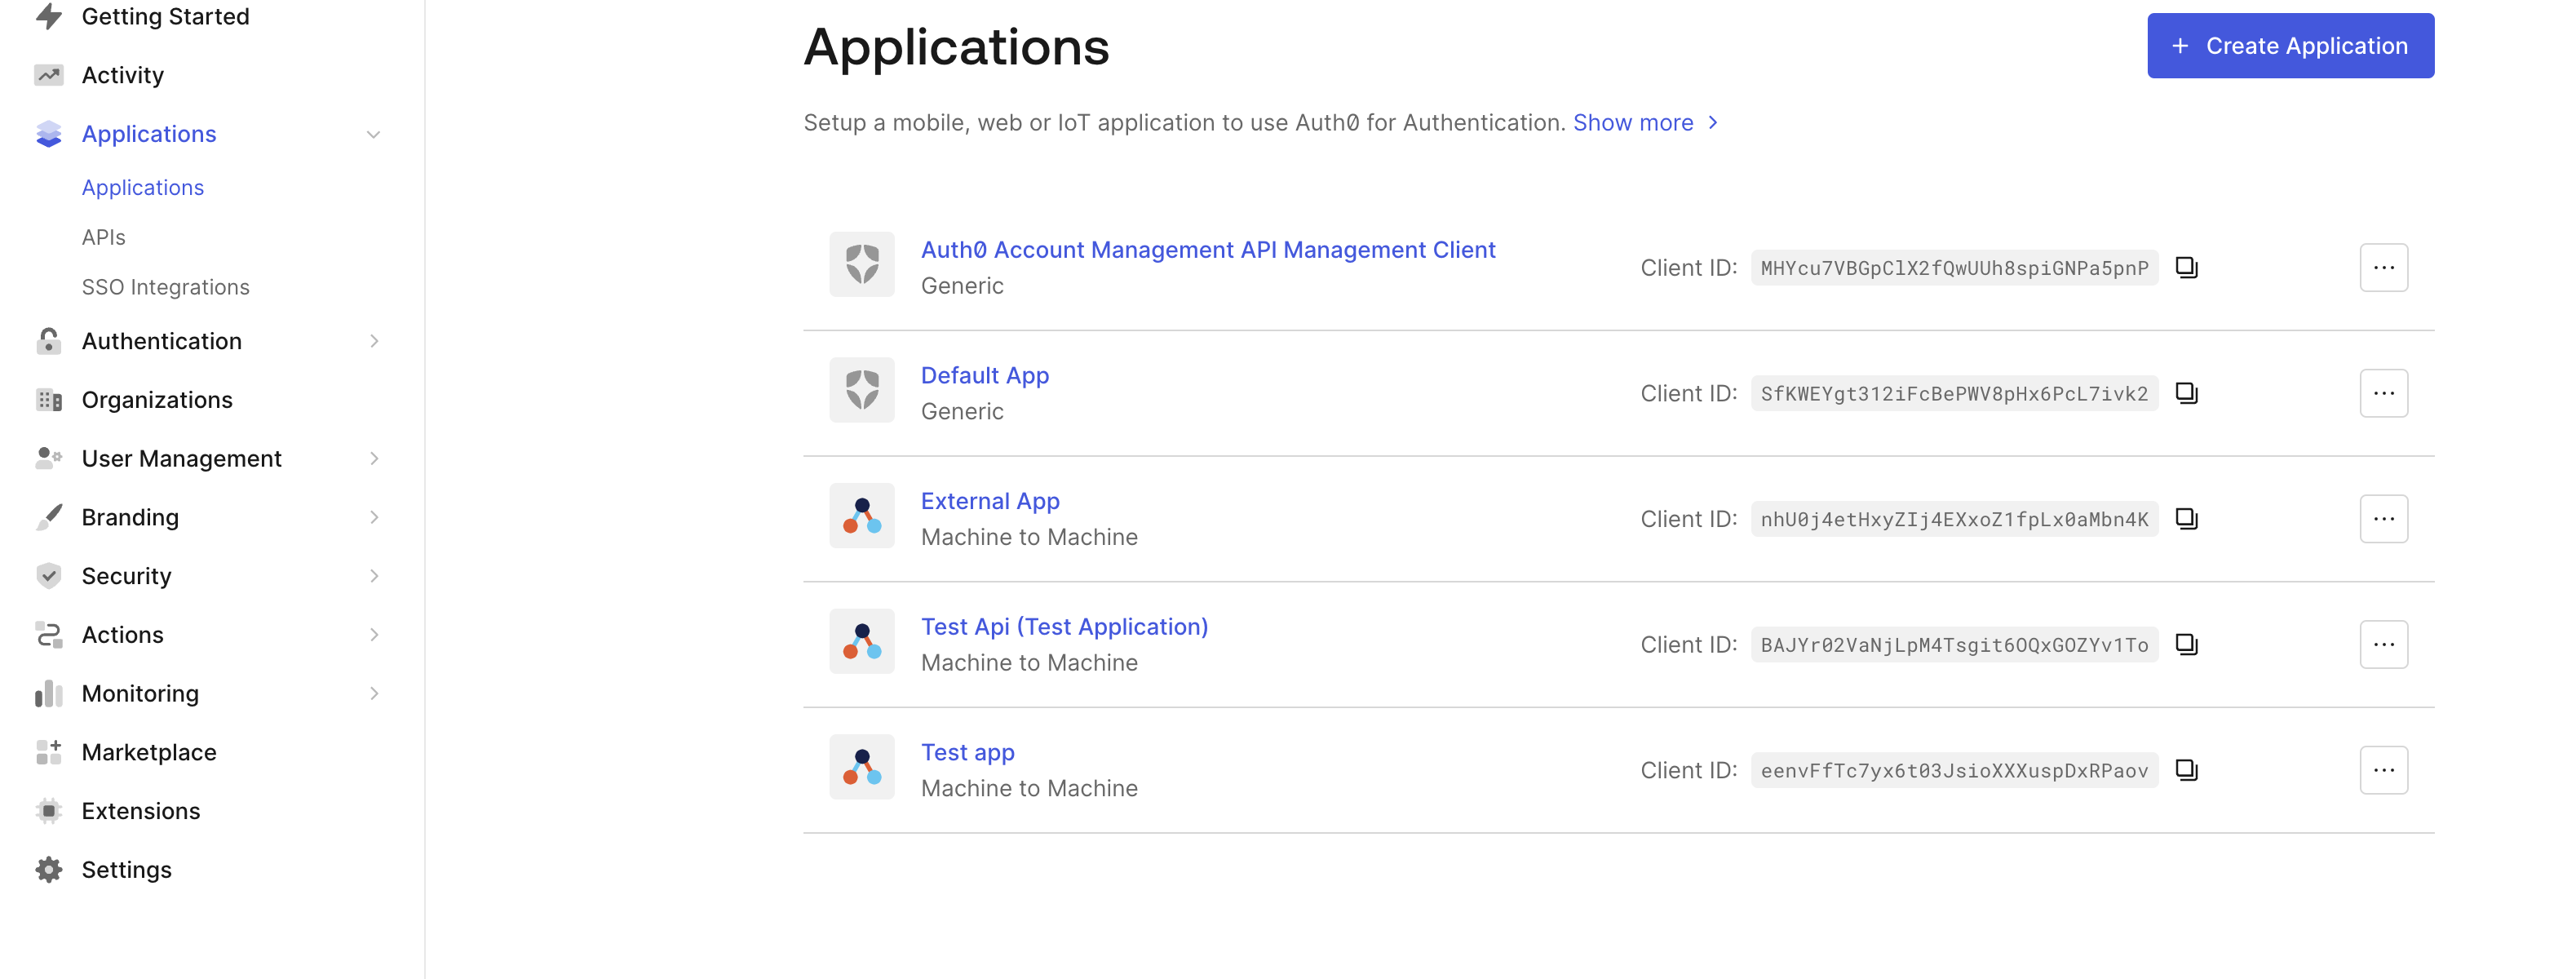
Task: Copy Auth0 Management Client's client ID
Action: click(x=2186, y=268)
